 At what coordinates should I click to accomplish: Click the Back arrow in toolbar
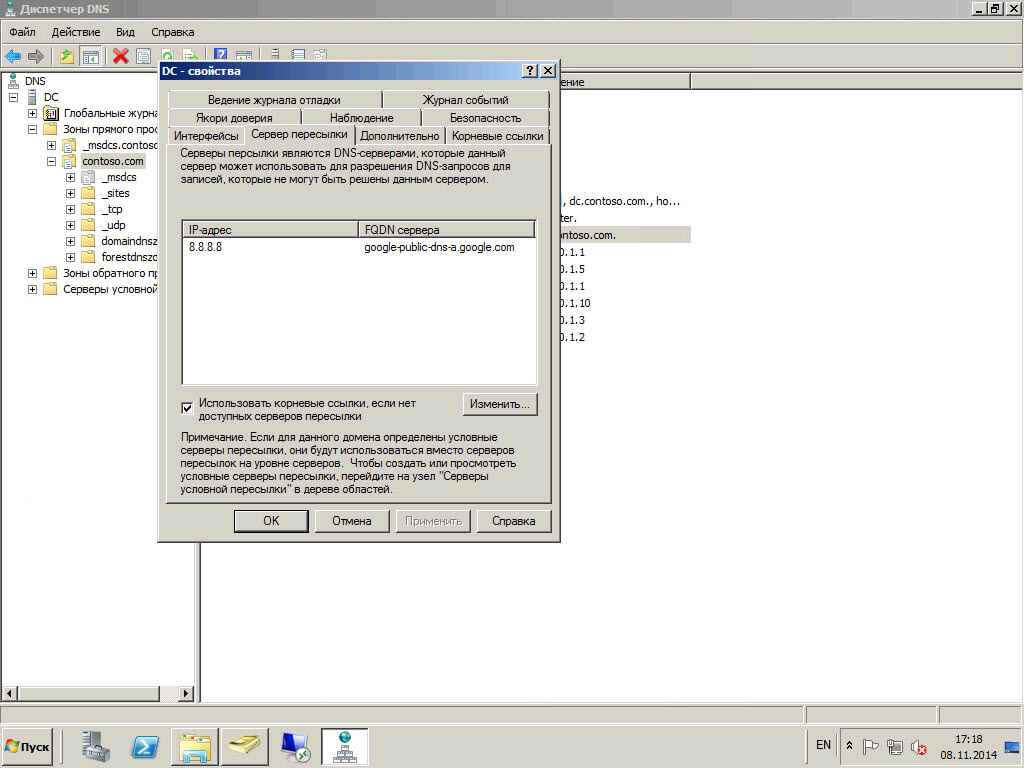pos(13,56)
